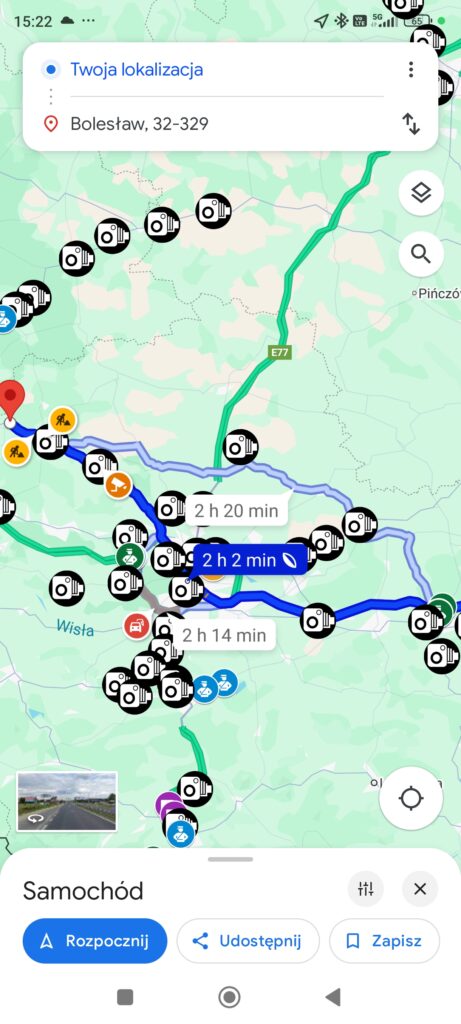Save route with Zapisz button
Viewport: 461px width, 1024px height.
384,941
